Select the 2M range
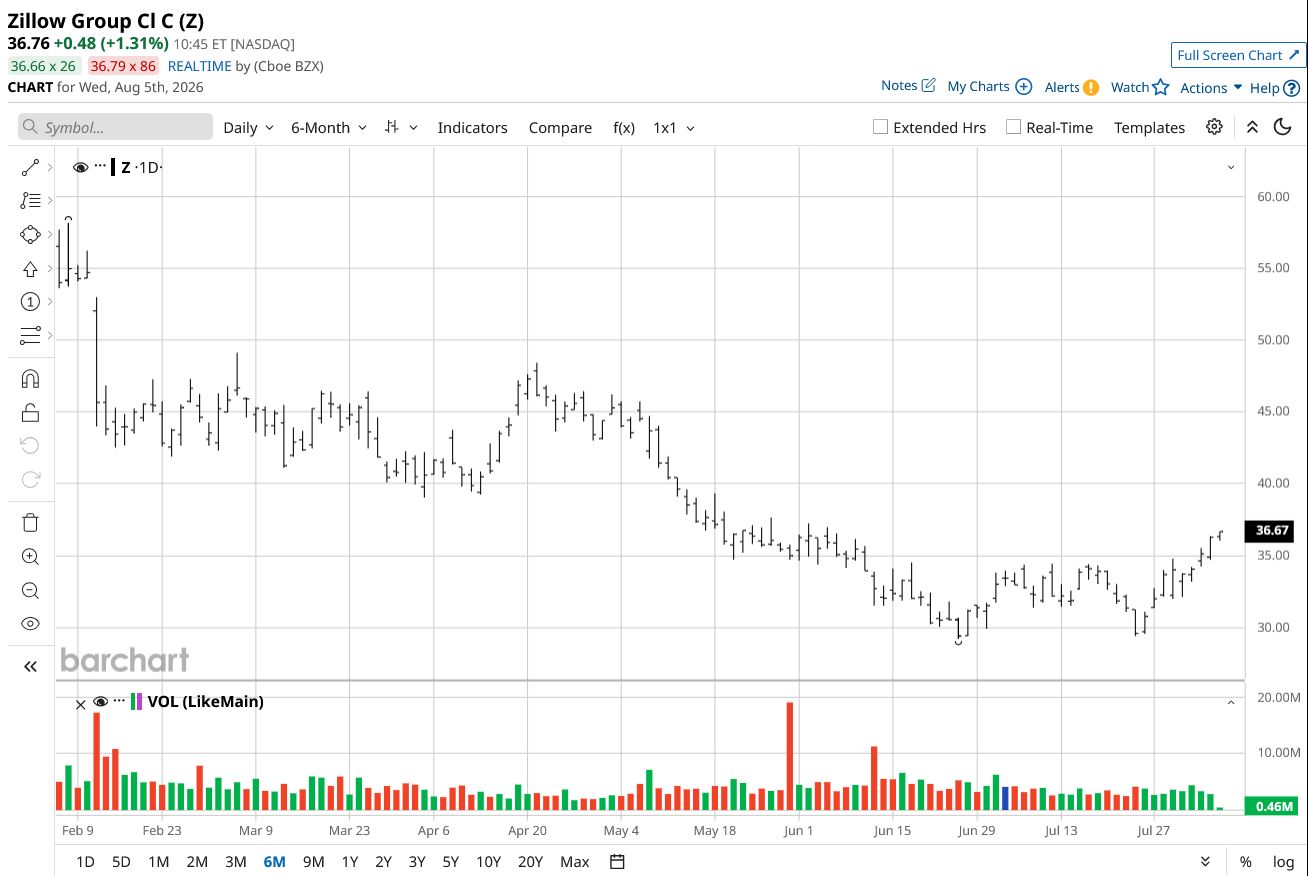 [x=197, y=861]
